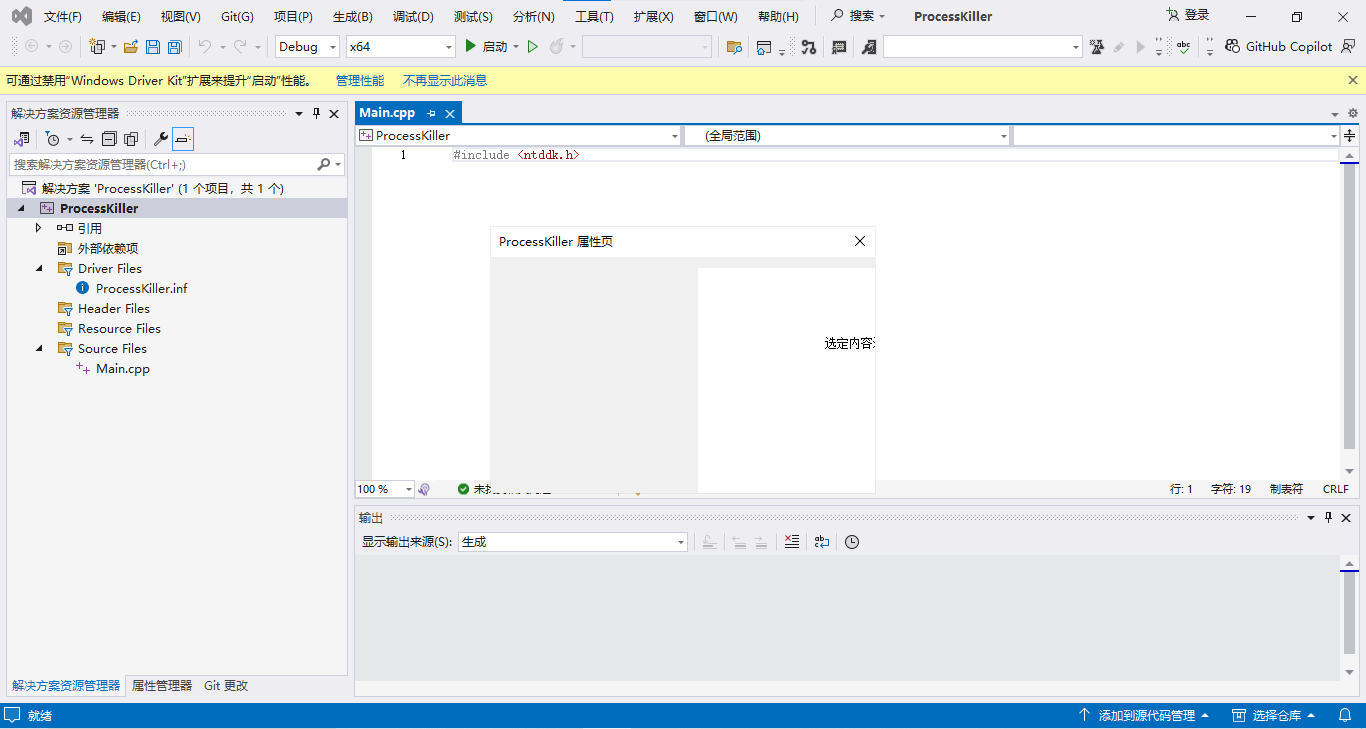Switch to the 属性管理器 tab
This screenshot has width=1366, height=729.
pyautogui.click(x=162, y=686)
